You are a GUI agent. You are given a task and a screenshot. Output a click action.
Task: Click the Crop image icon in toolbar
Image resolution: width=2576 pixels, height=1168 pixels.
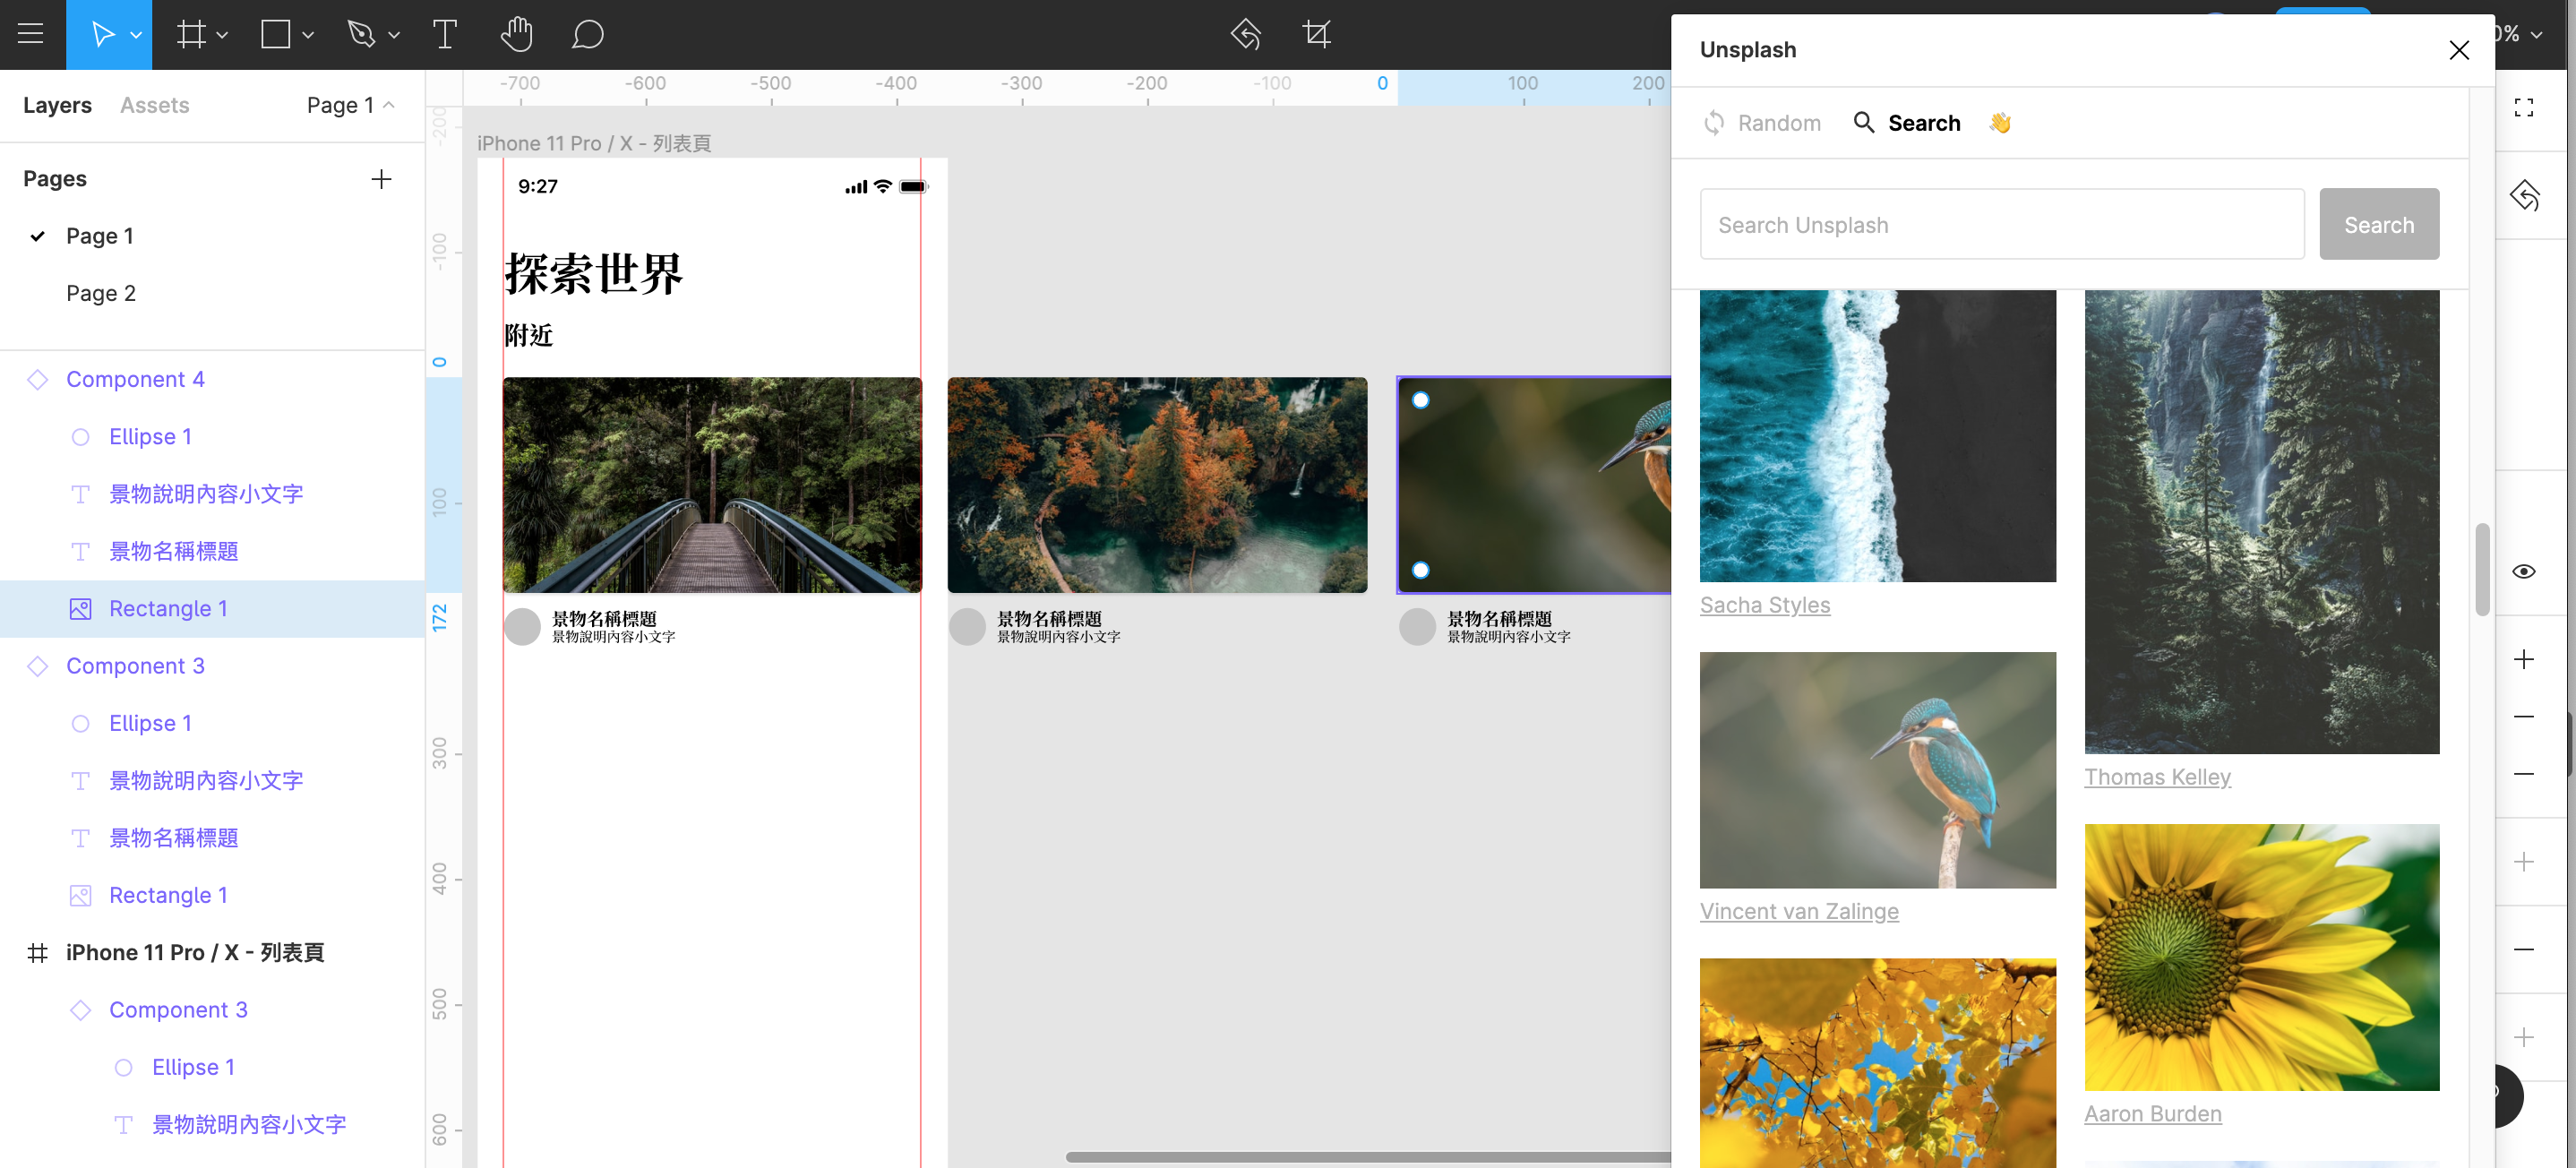[1316, 34]
